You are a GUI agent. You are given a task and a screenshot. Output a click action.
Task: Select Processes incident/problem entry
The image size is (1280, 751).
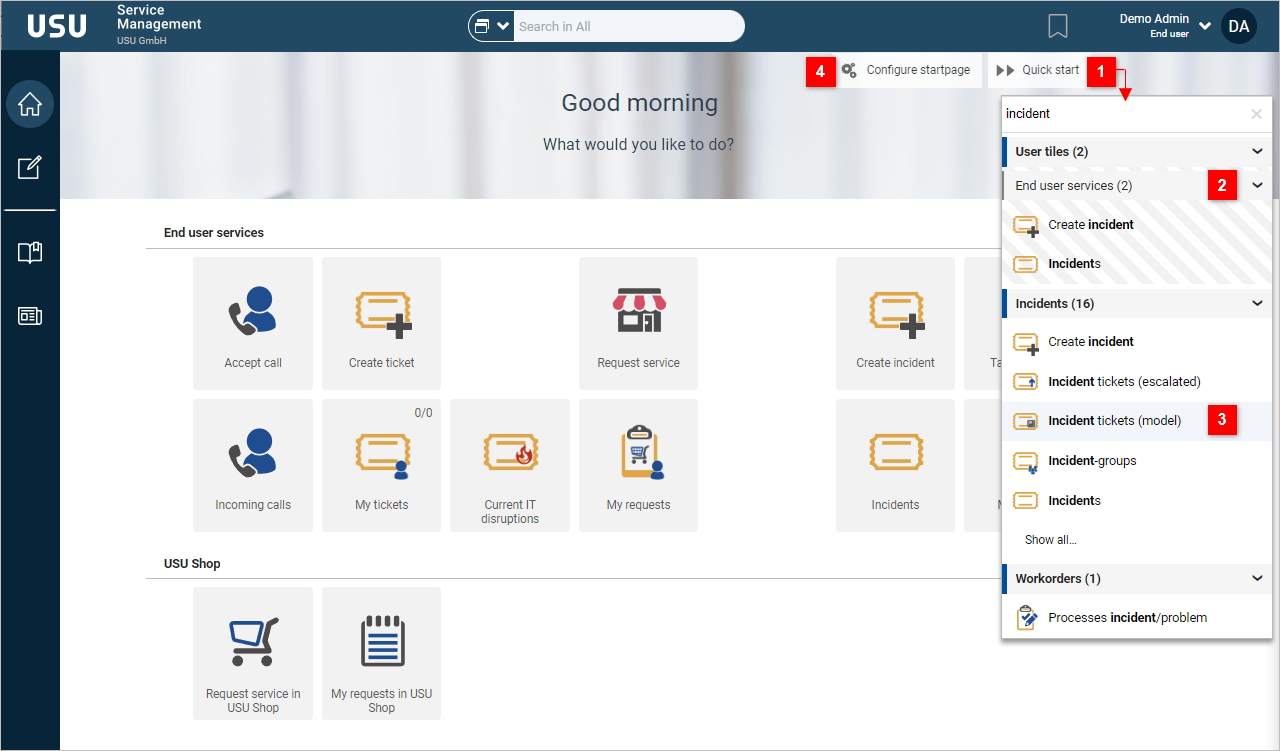point(1127,618)
